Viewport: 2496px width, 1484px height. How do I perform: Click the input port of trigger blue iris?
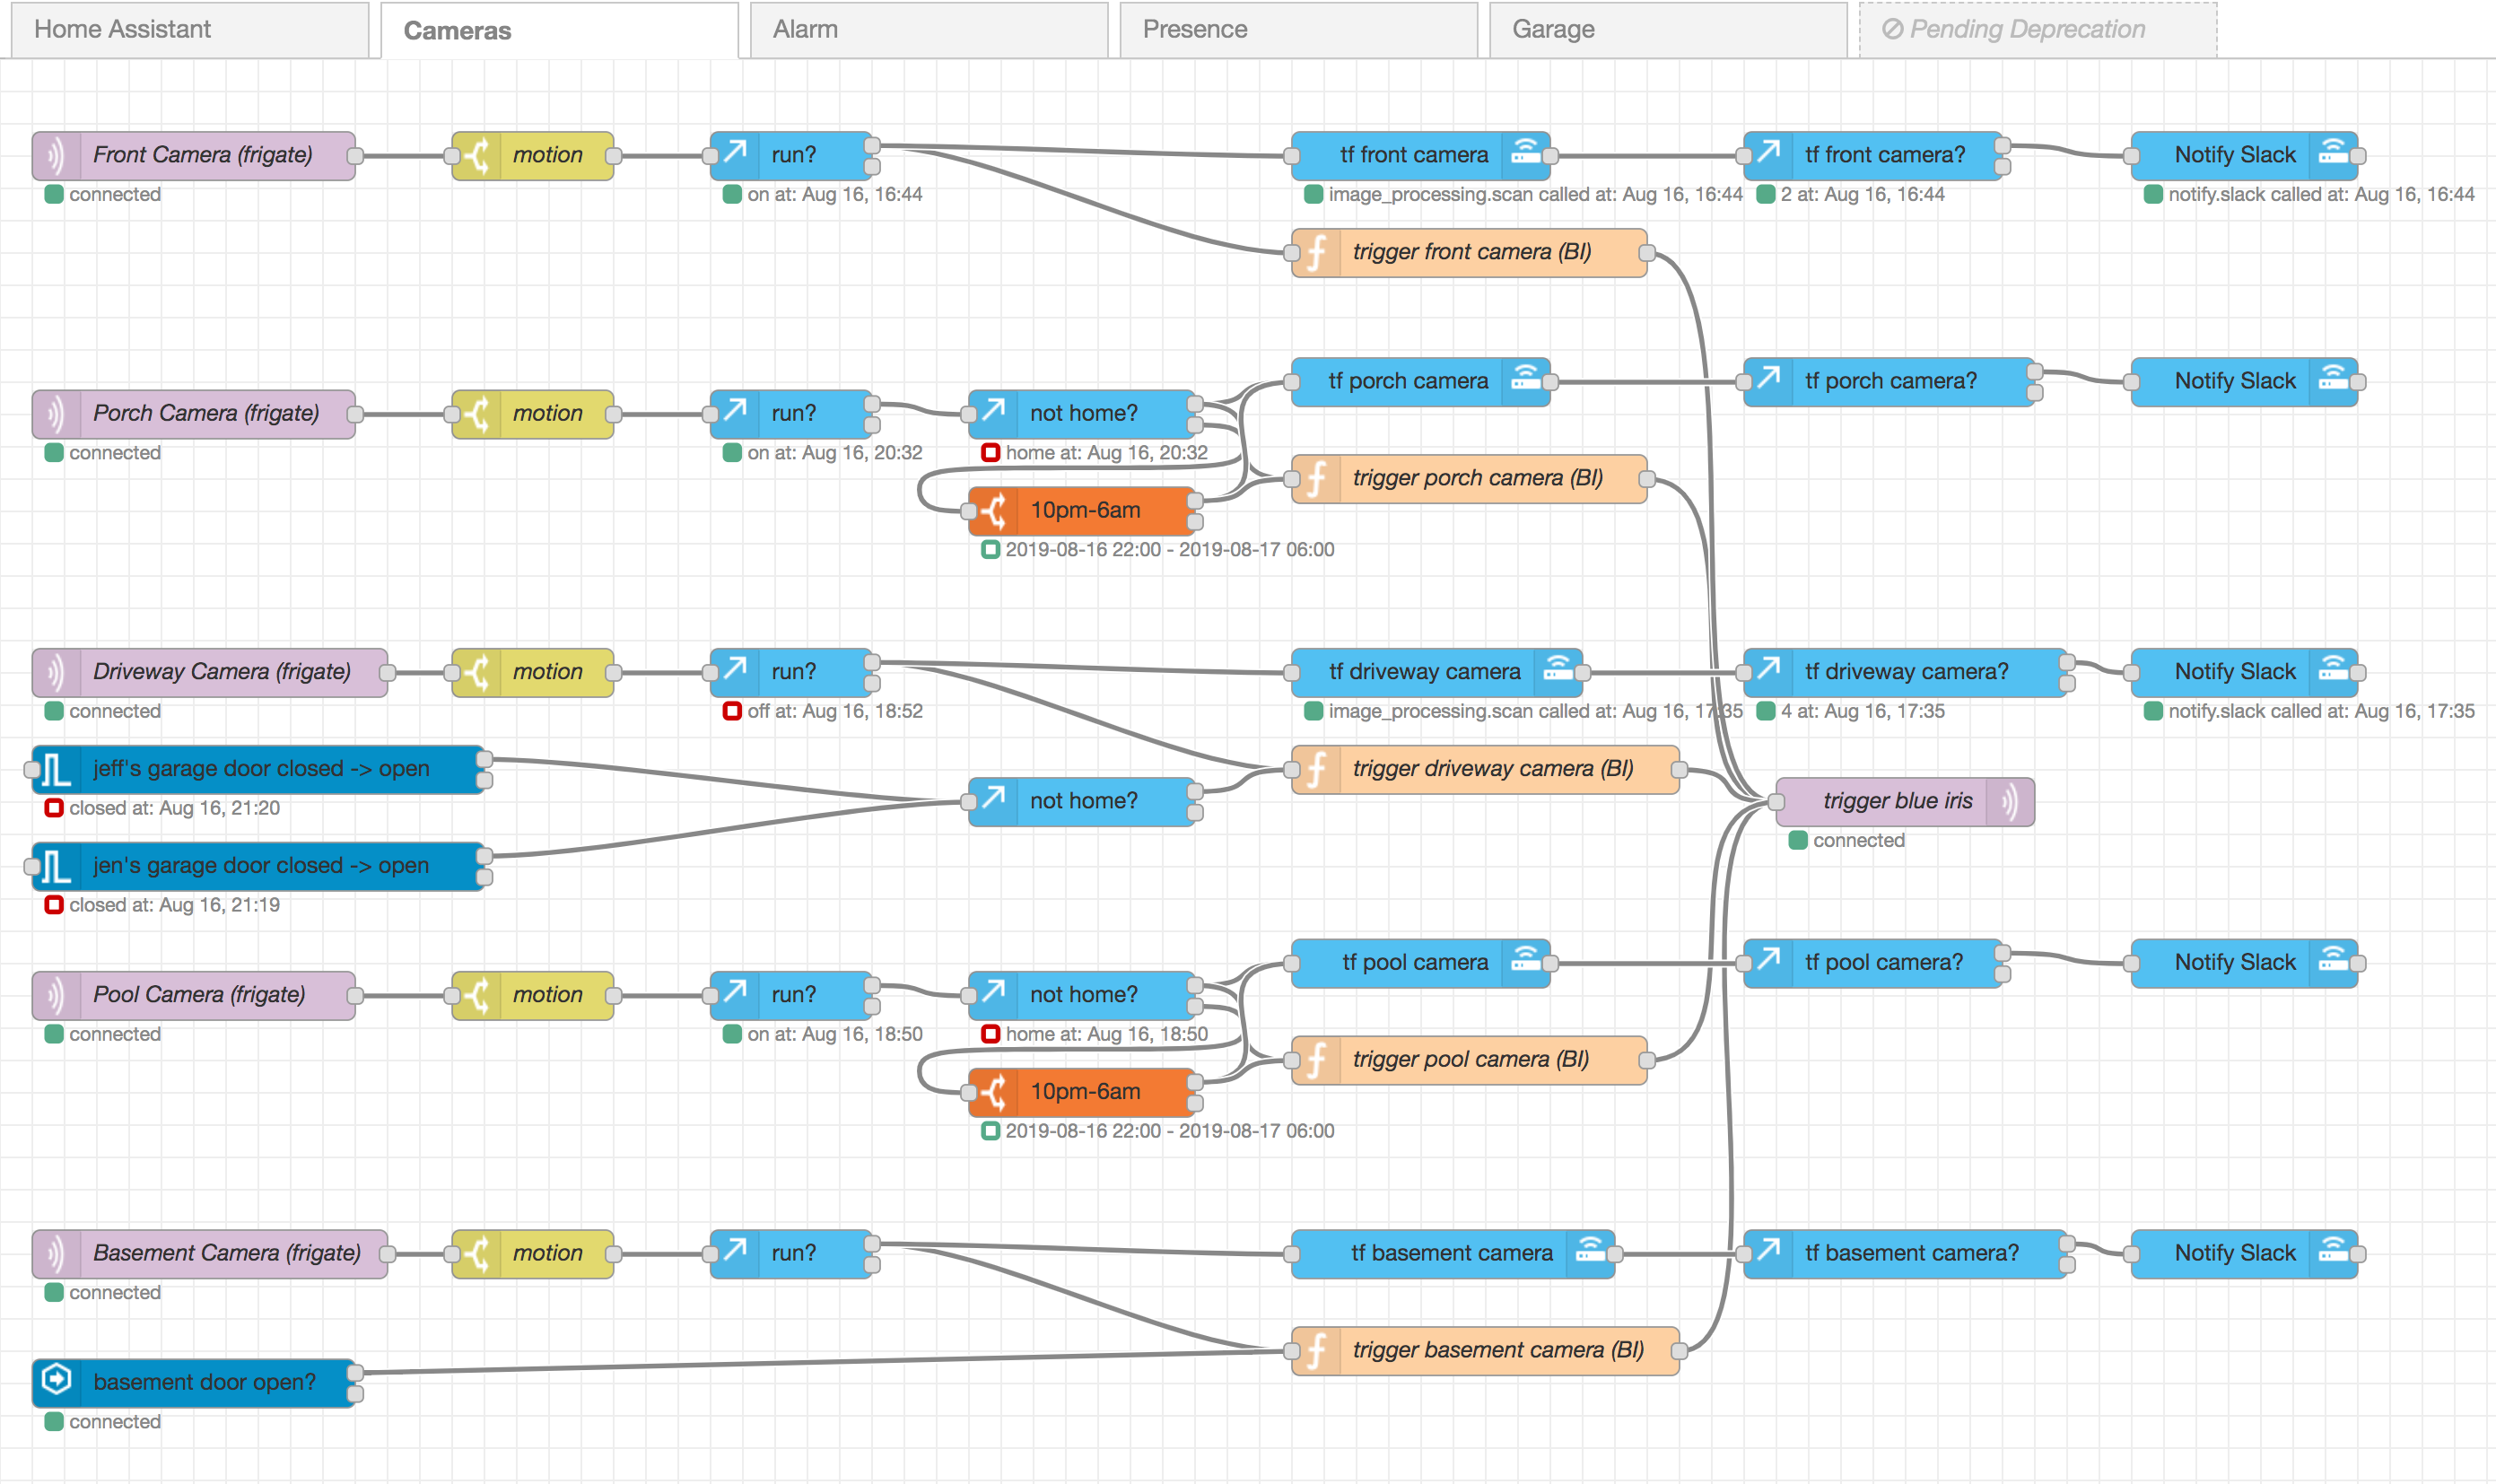[x=1776, y=802]
